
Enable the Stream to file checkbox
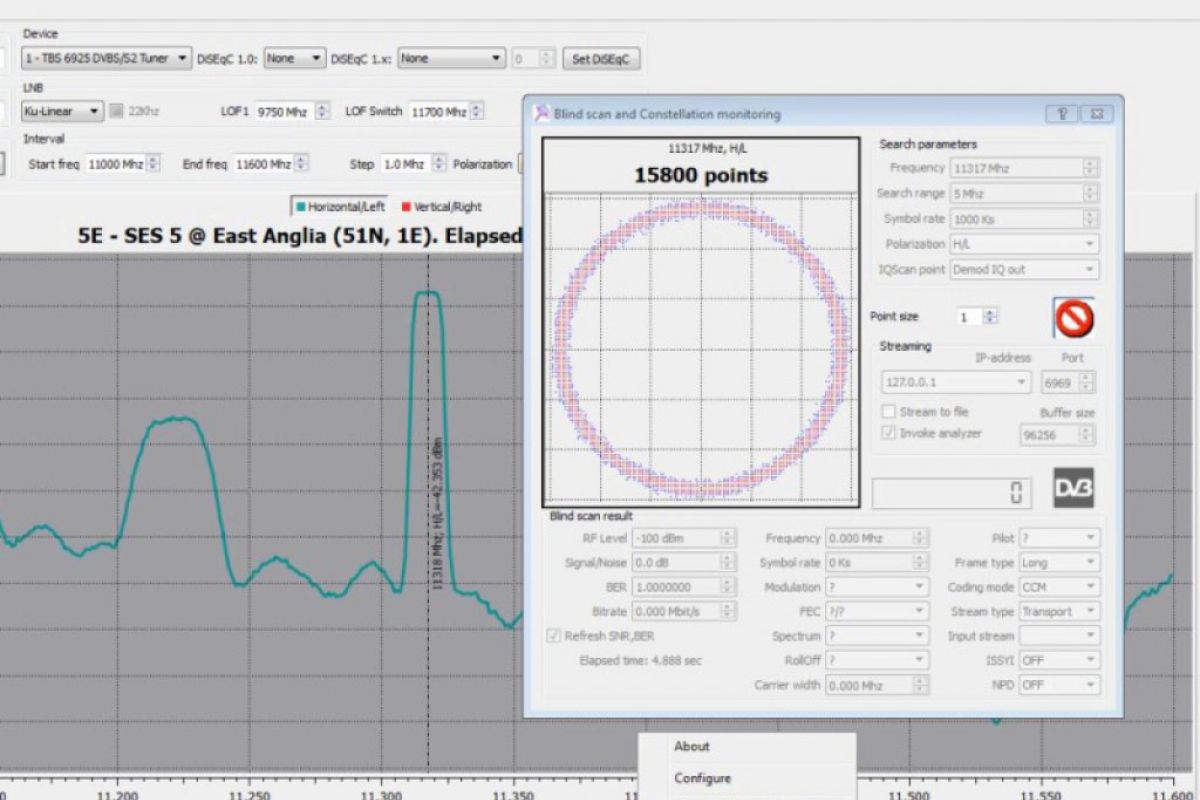point(888,412)
